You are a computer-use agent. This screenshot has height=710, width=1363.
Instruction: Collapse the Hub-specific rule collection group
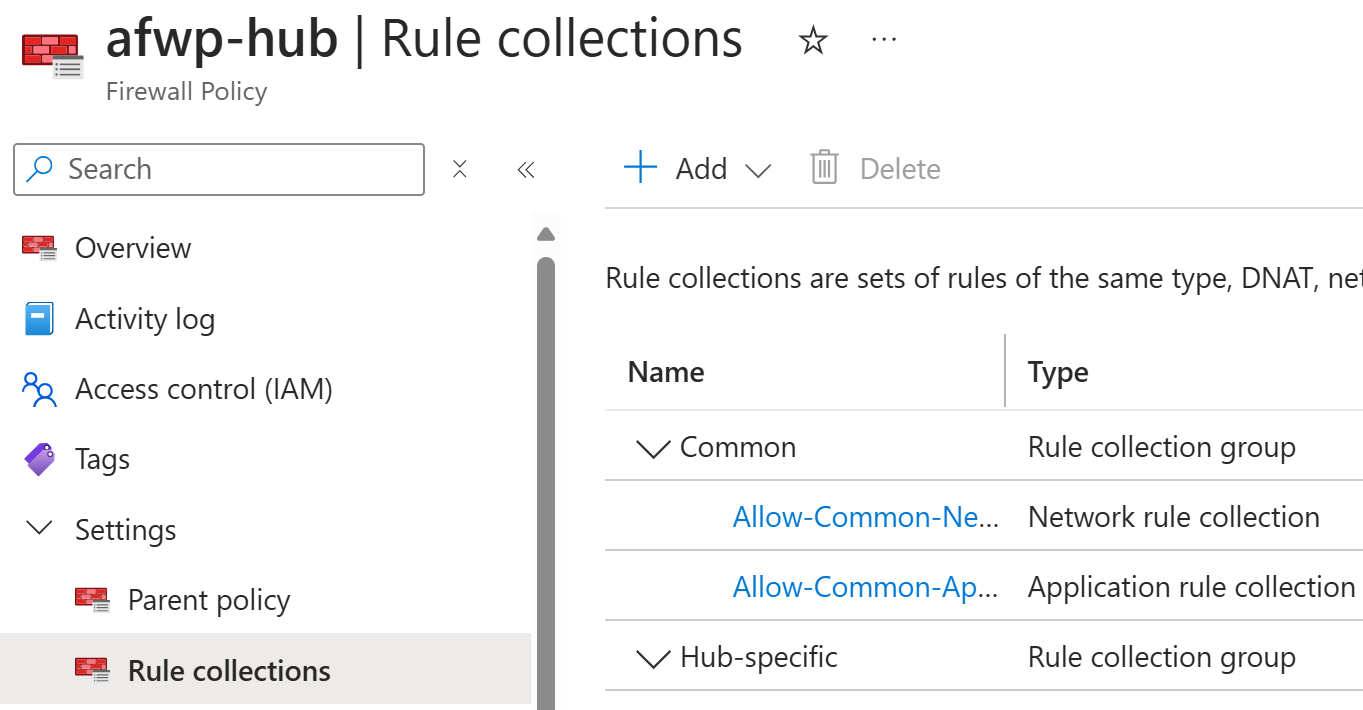[x=653, y=658]
